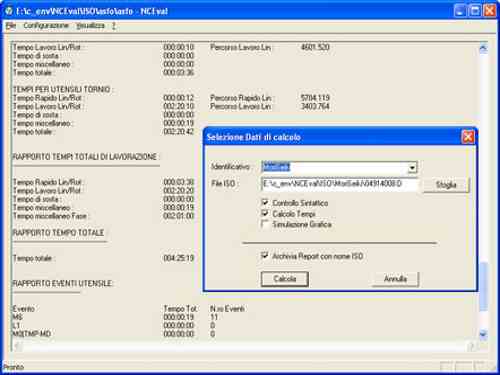Viewport: 500px width, 375px height.
Task: Click the MS event count 11
Action: click(x=214, y=317)
